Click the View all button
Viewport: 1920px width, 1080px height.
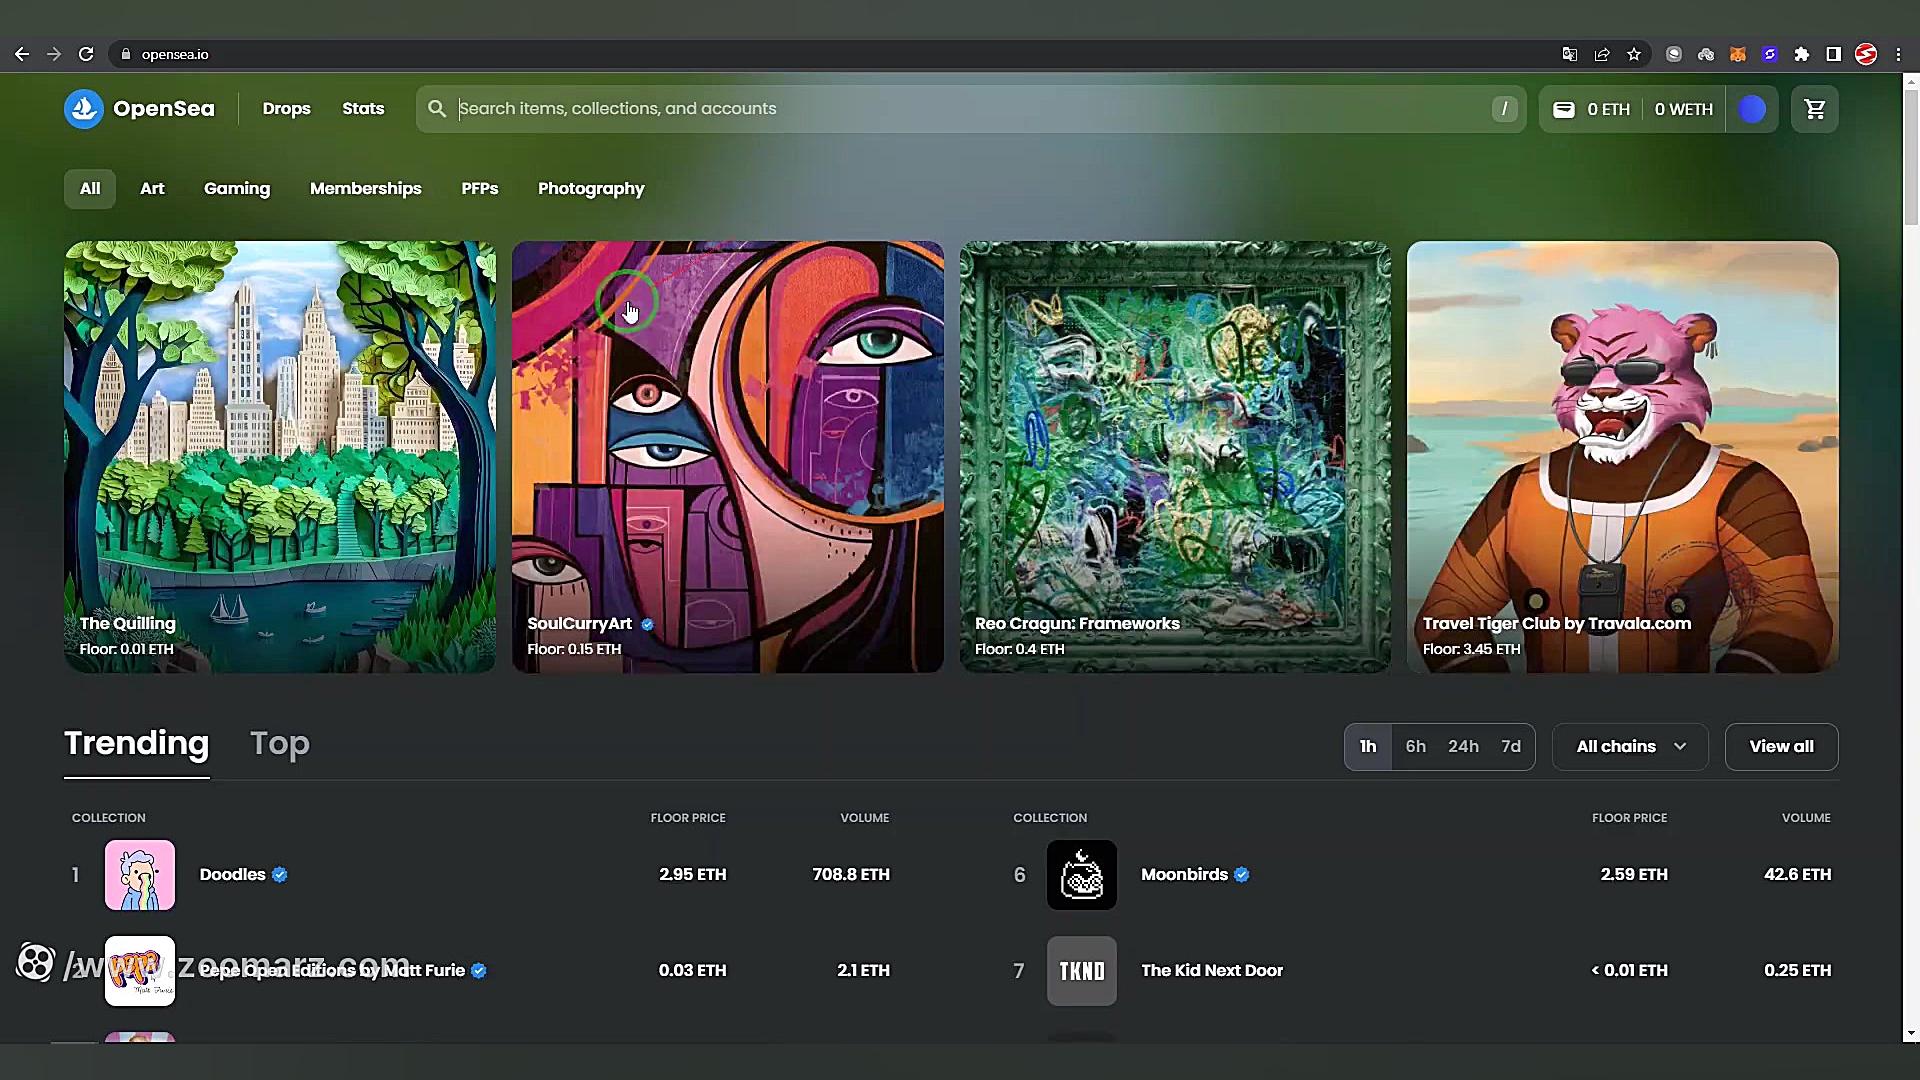pyautogui.click(x=1782, y=747)
